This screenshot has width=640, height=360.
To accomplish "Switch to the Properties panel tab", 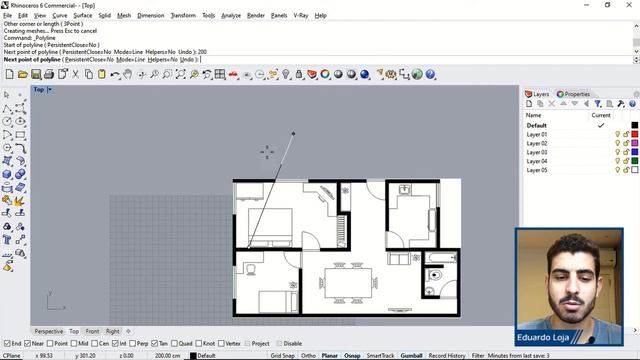I will 573,94.
